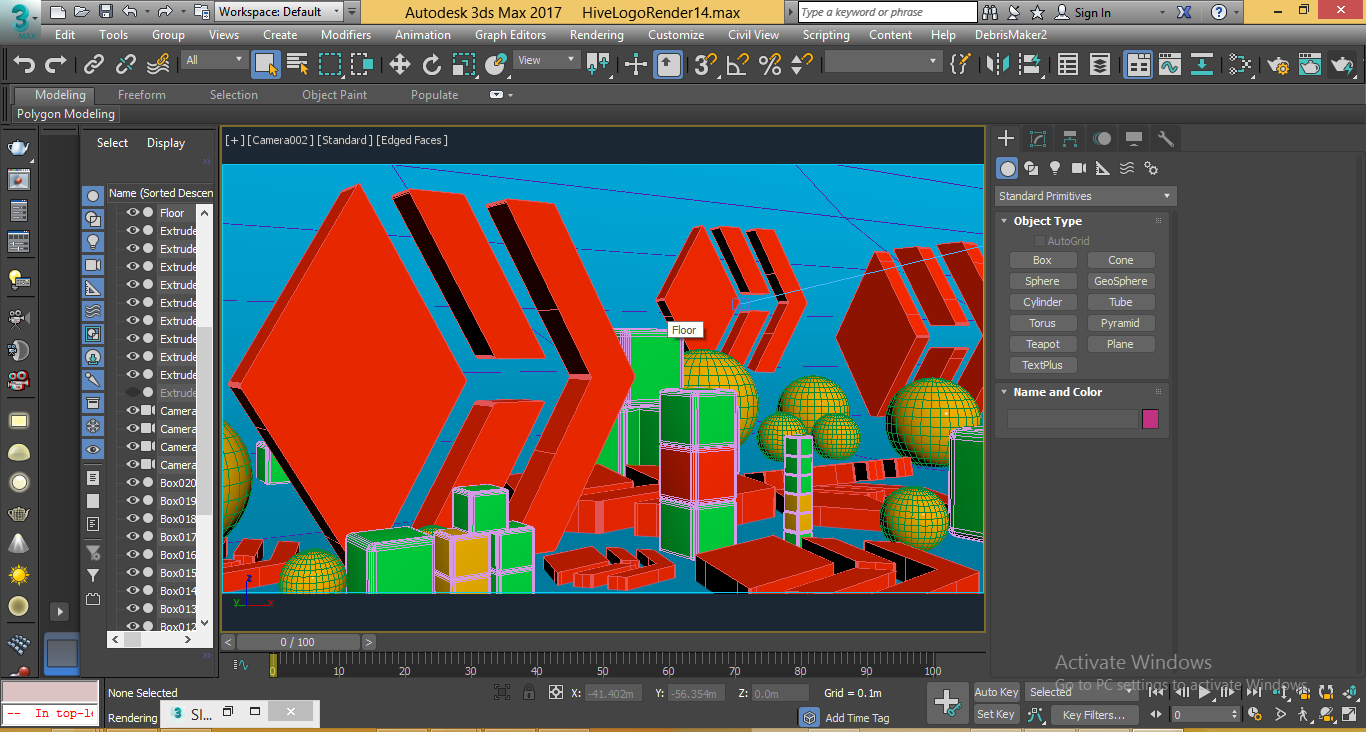The image size is (1366, 732).
Task: Open Utilities wrench panel tab
Action: click(x=1165, y=138)
